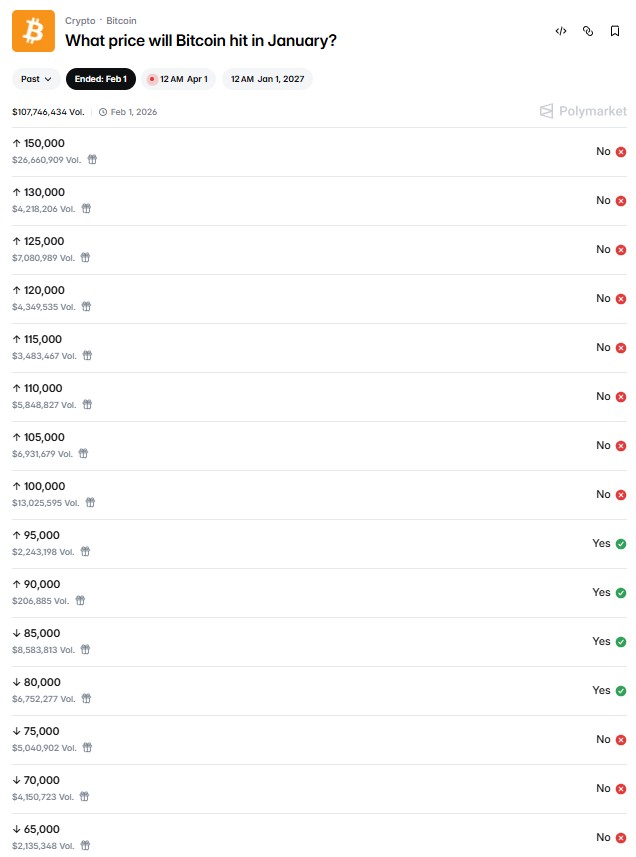
Task: Click gift icon on ↑ 100,000 row
Action: 90,503
